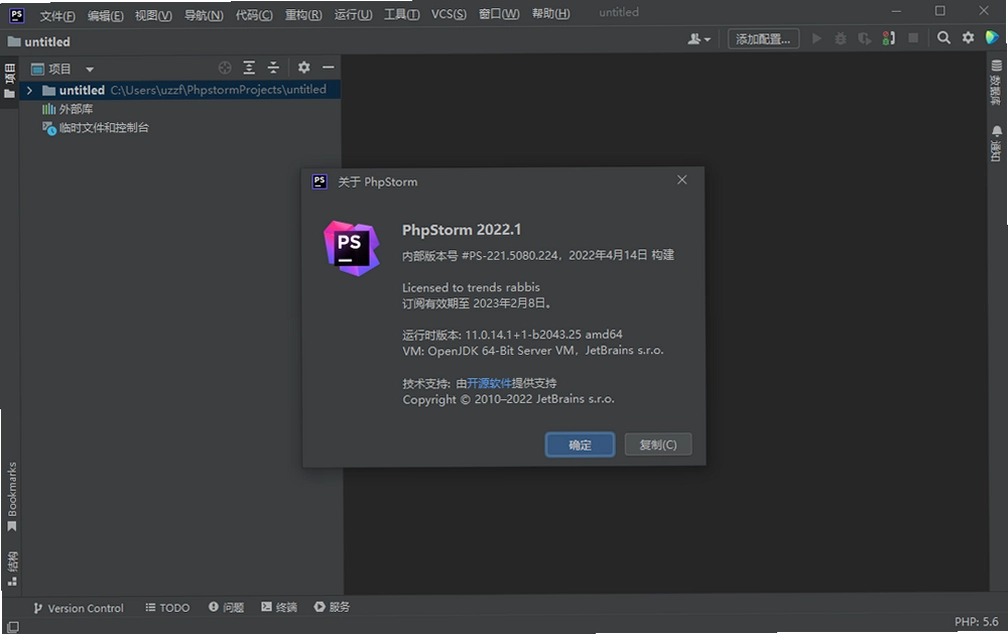Image resolution: width=1008 pixels, height=634 pixels.
Task: Collapse all items in project panel
Action: [273, 68]
